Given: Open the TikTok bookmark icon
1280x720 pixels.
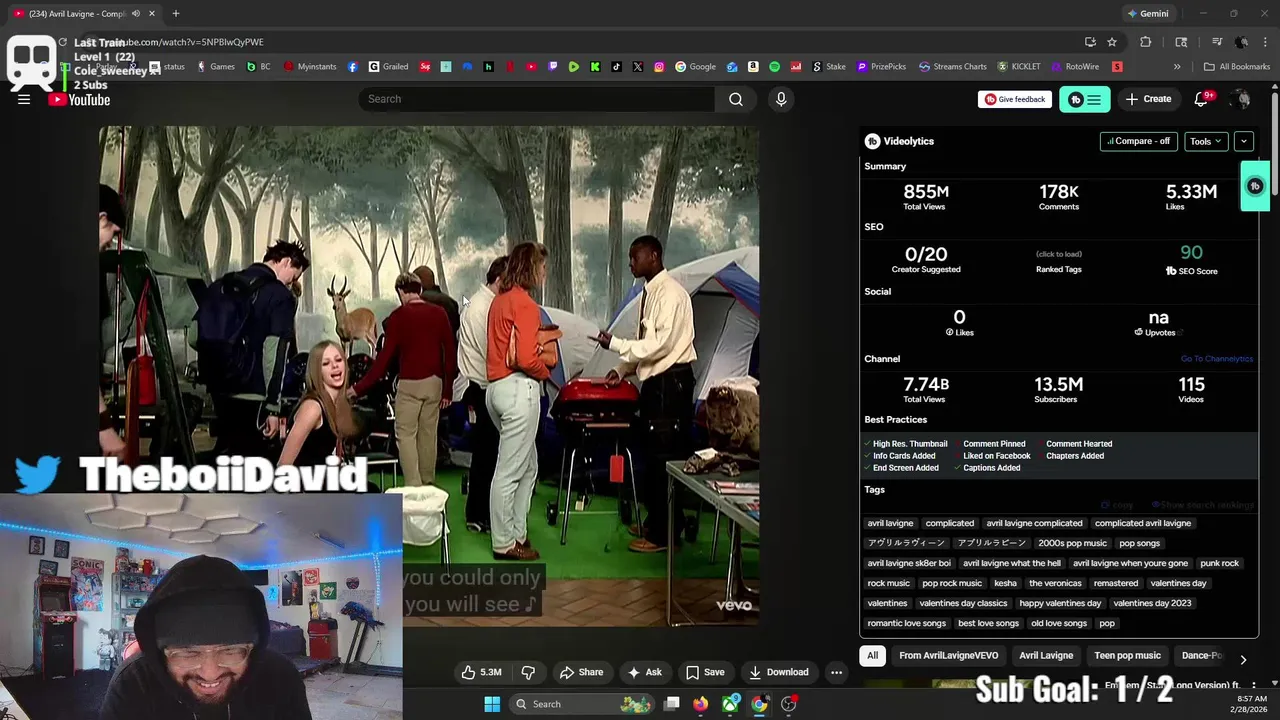Looking at the screenshot, I should tap(616, 67).
